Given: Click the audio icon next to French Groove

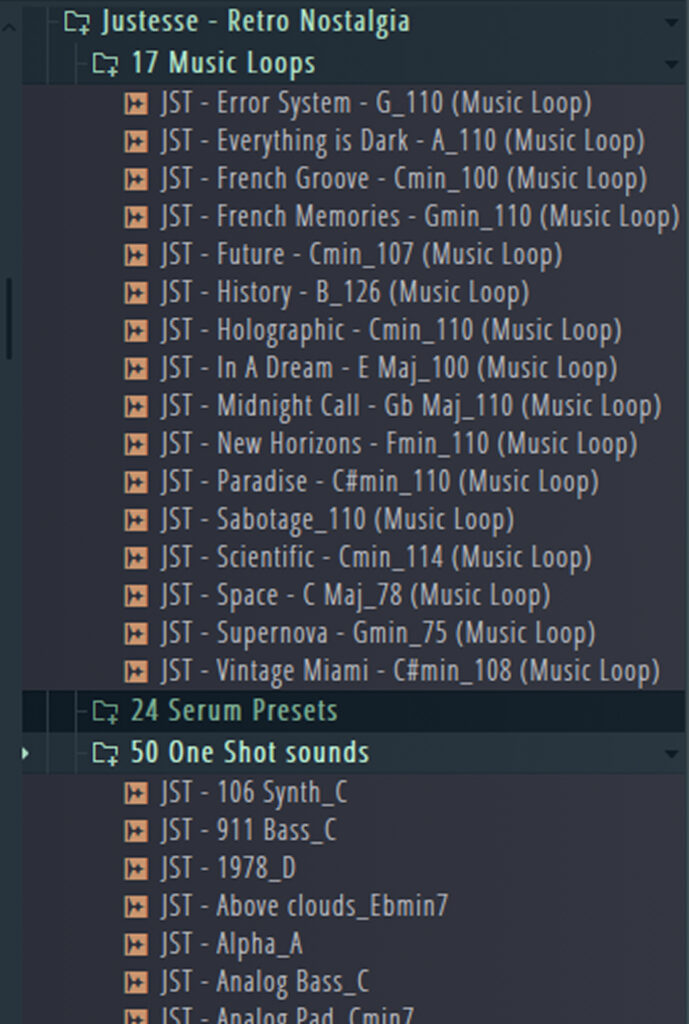Looking at the screenshot, I should pyautogui.click(x=135, y=179).
